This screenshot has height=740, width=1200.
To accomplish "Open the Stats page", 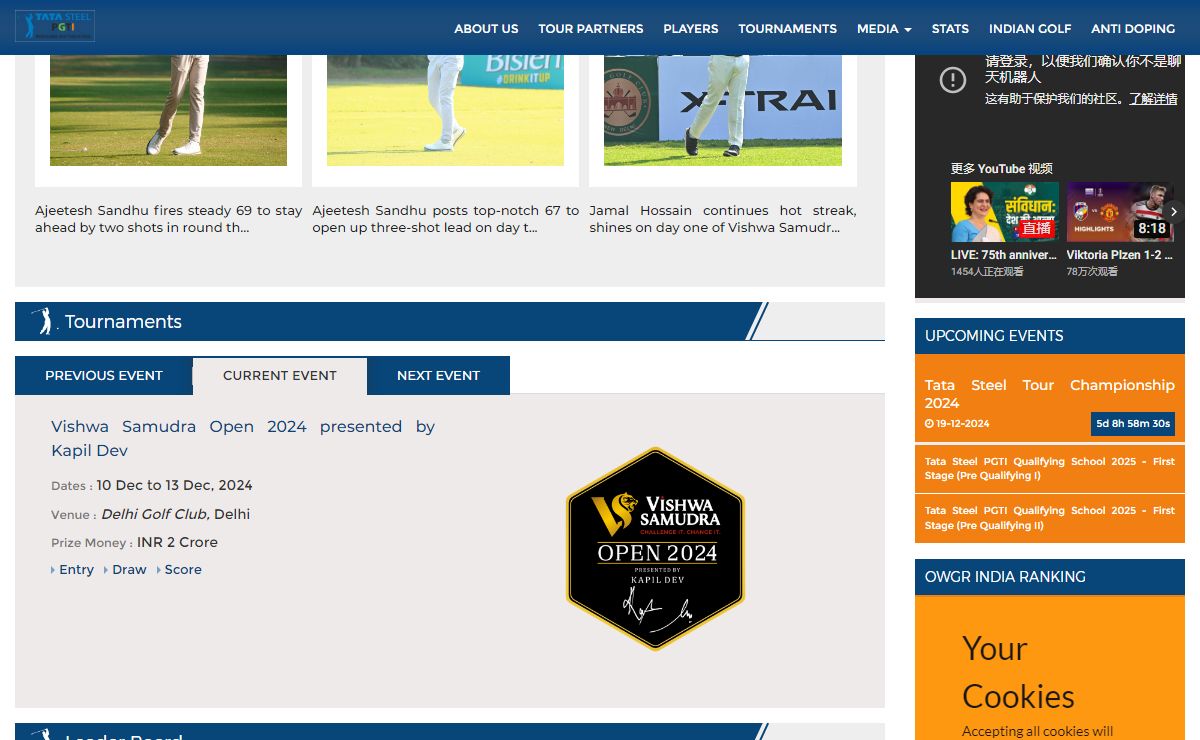I will coord(950,29).
